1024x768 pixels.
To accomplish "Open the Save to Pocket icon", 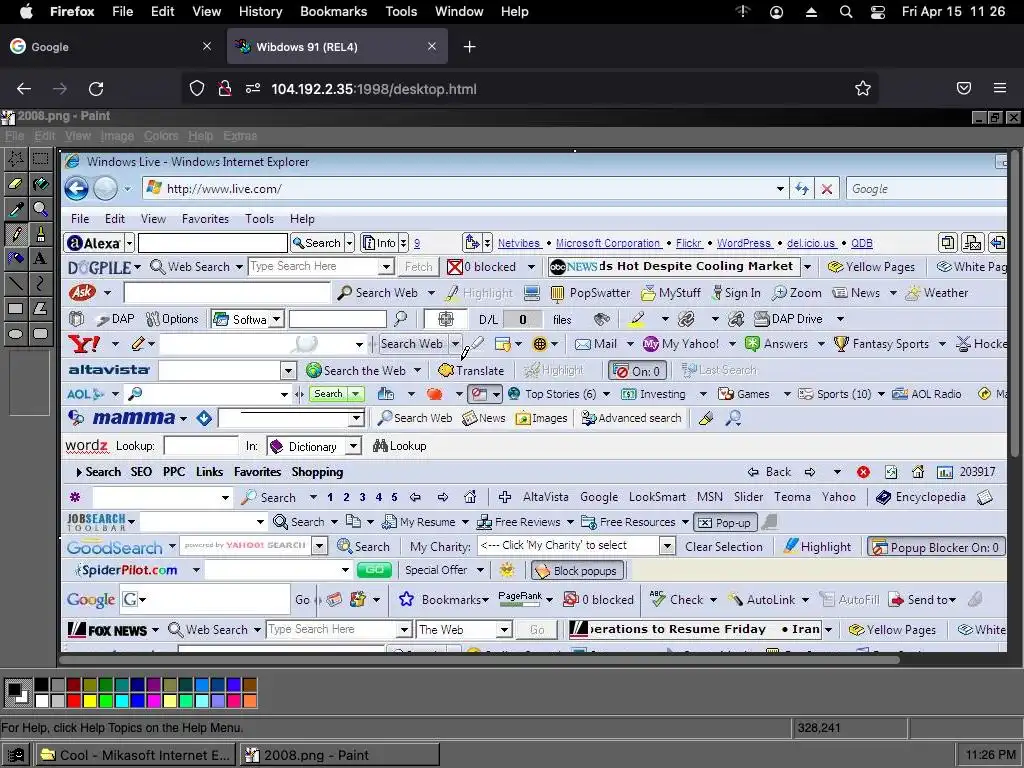I will (x=964, y=88).
